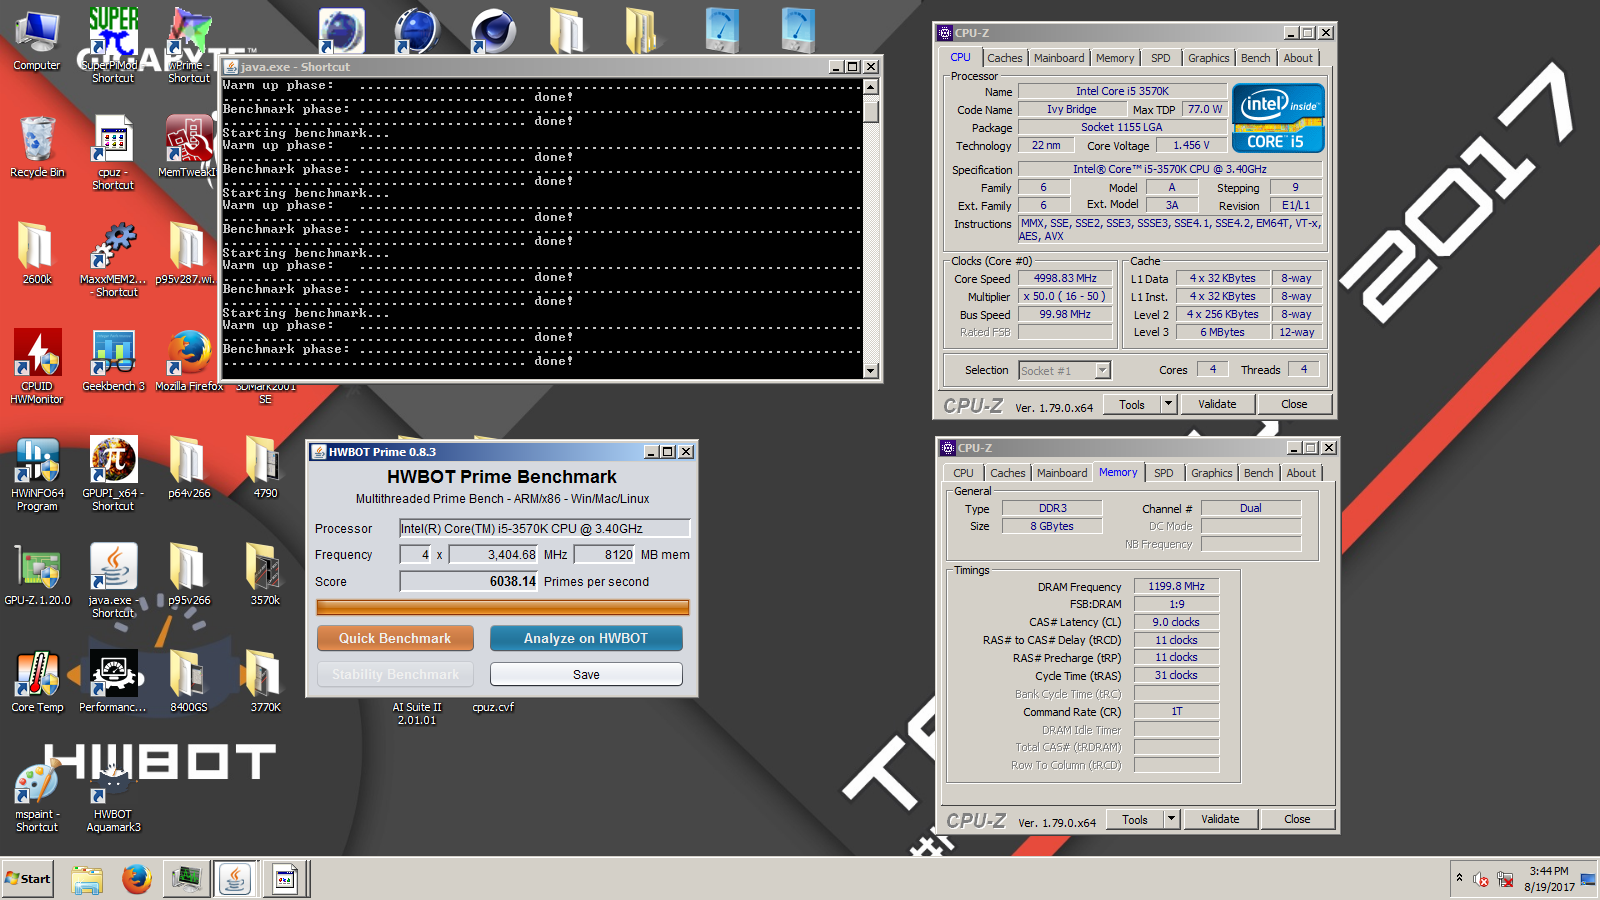Switch to Mainboard tab in top CPU-Z
1600x900 pixels.
[x=1059, y=58]
